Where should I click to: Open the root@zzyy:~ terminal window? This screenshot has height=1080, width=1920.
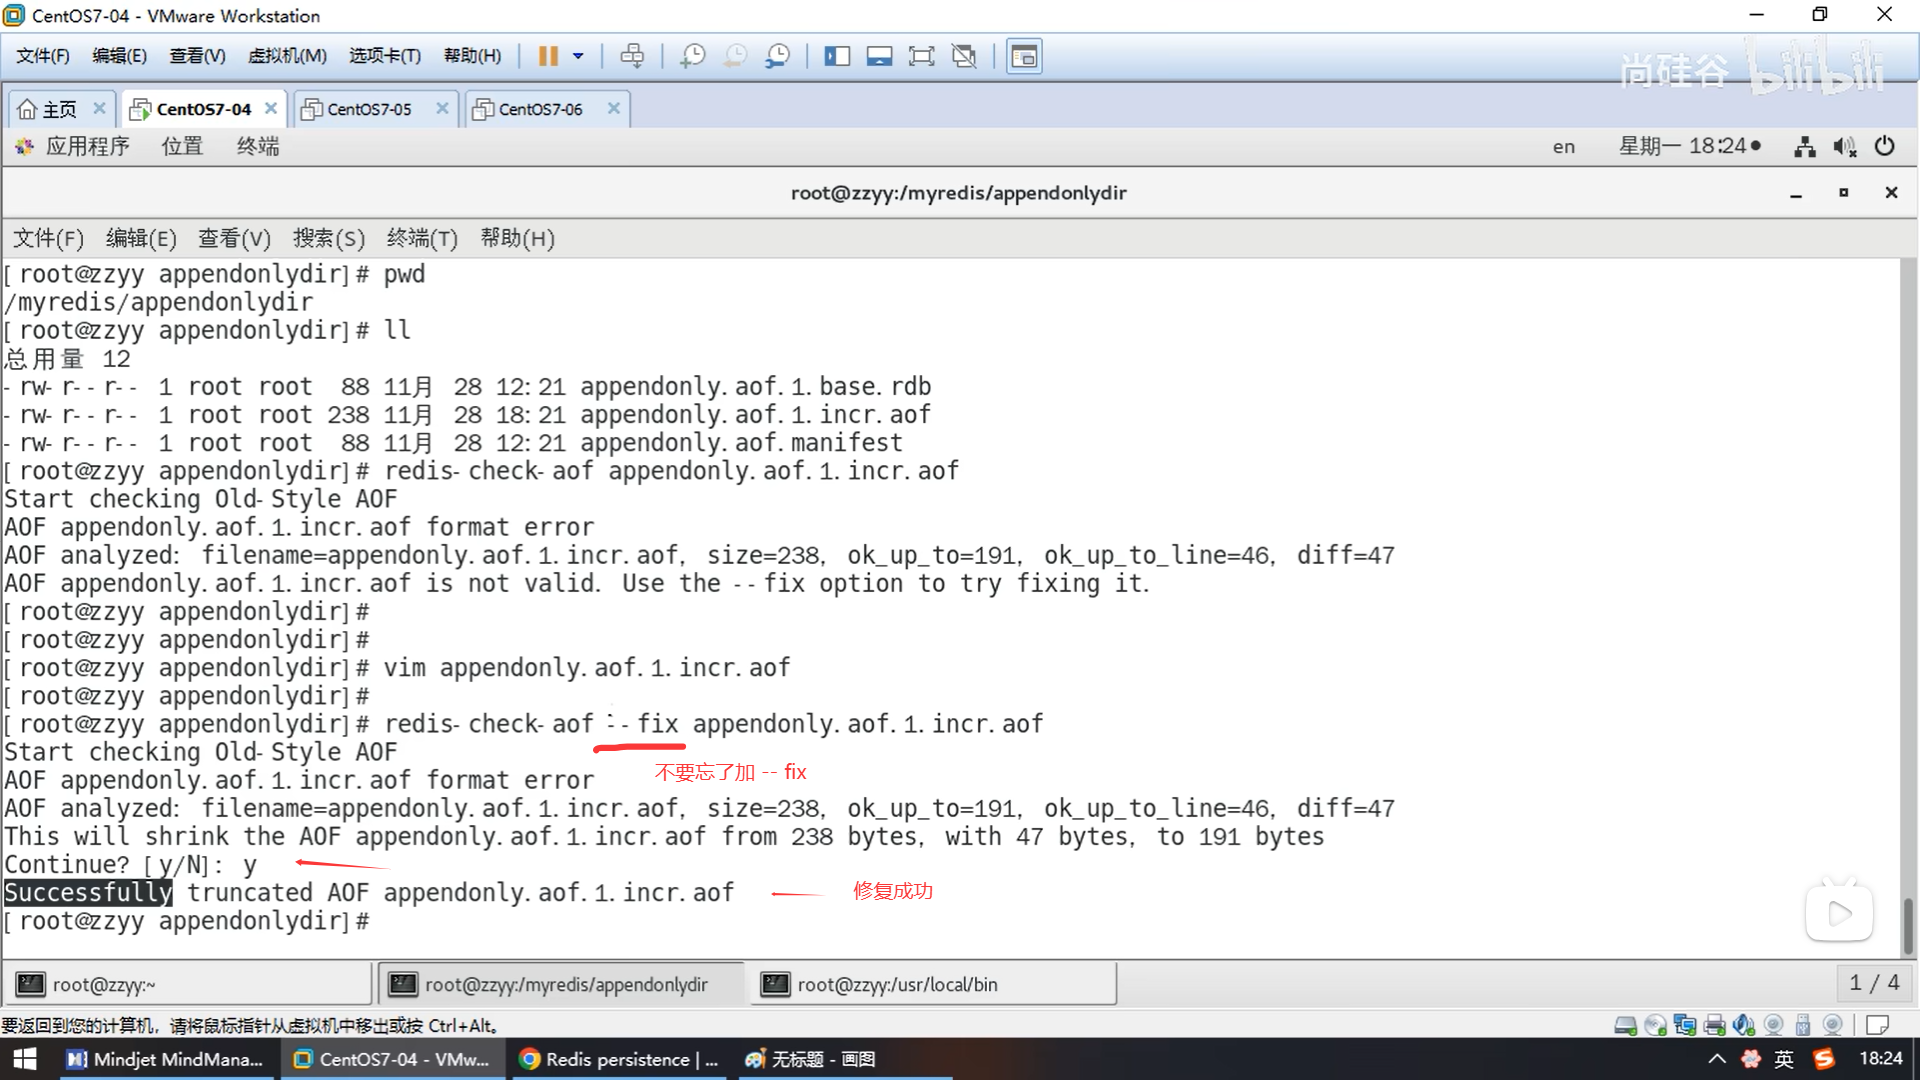pyautogui.click(x=104, y=985)
